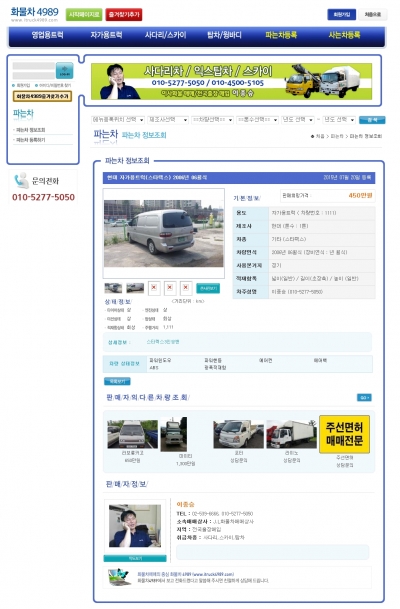Viewport: 400px width, 609px height.
Task: Click the main silver van photo
Action: [163, 233]
